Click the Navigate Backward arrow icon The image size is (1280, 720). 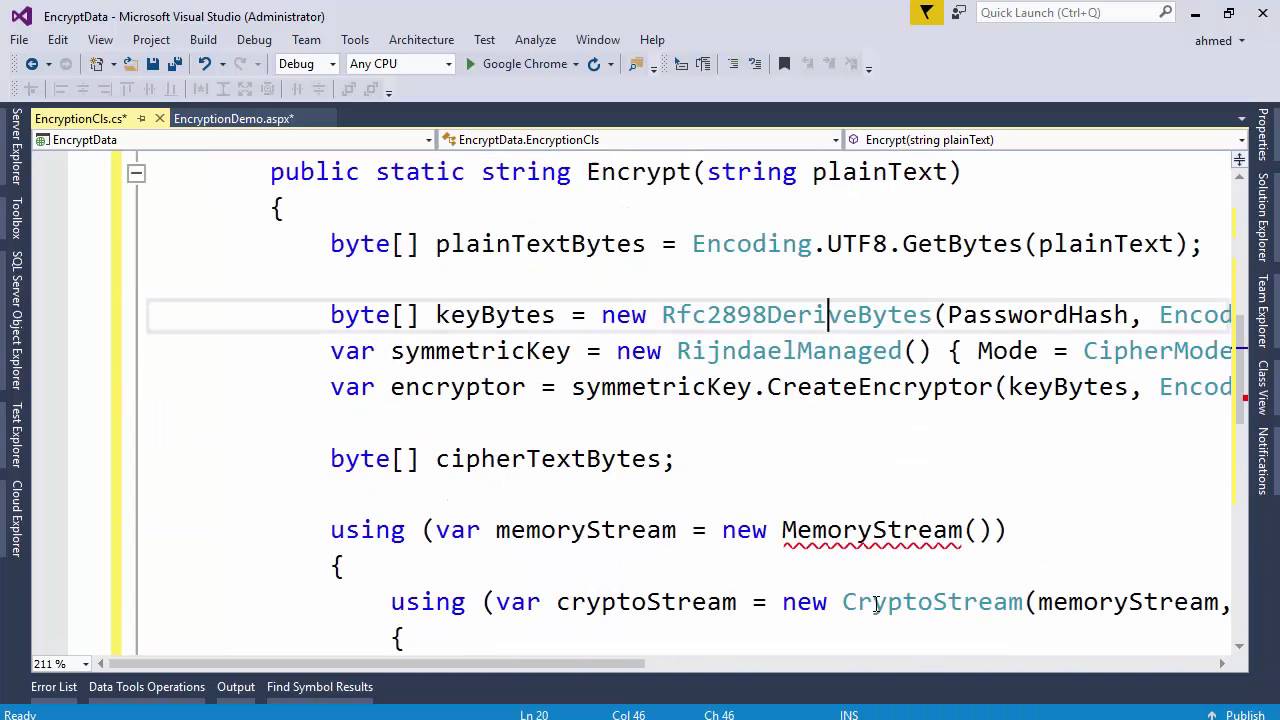click(x=31, y=64)
